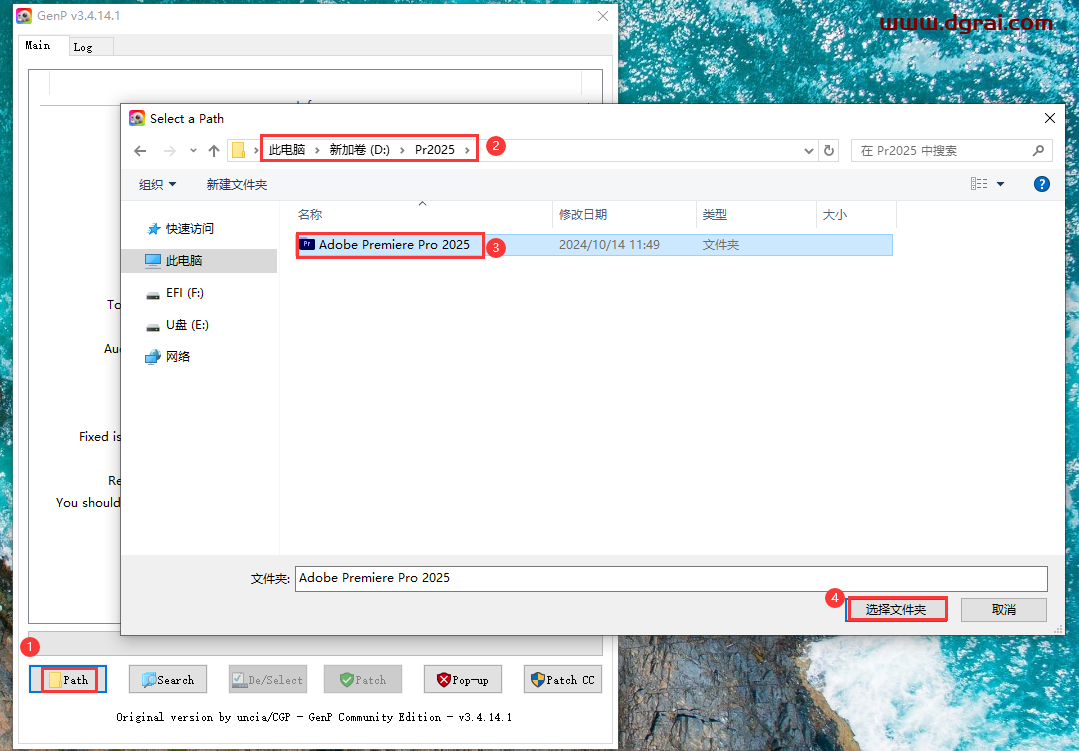Confirm selection with 选择文件夹 button
Image resolution: width=1079 pixels, height=751 pixels.
(x=896, y=609)
